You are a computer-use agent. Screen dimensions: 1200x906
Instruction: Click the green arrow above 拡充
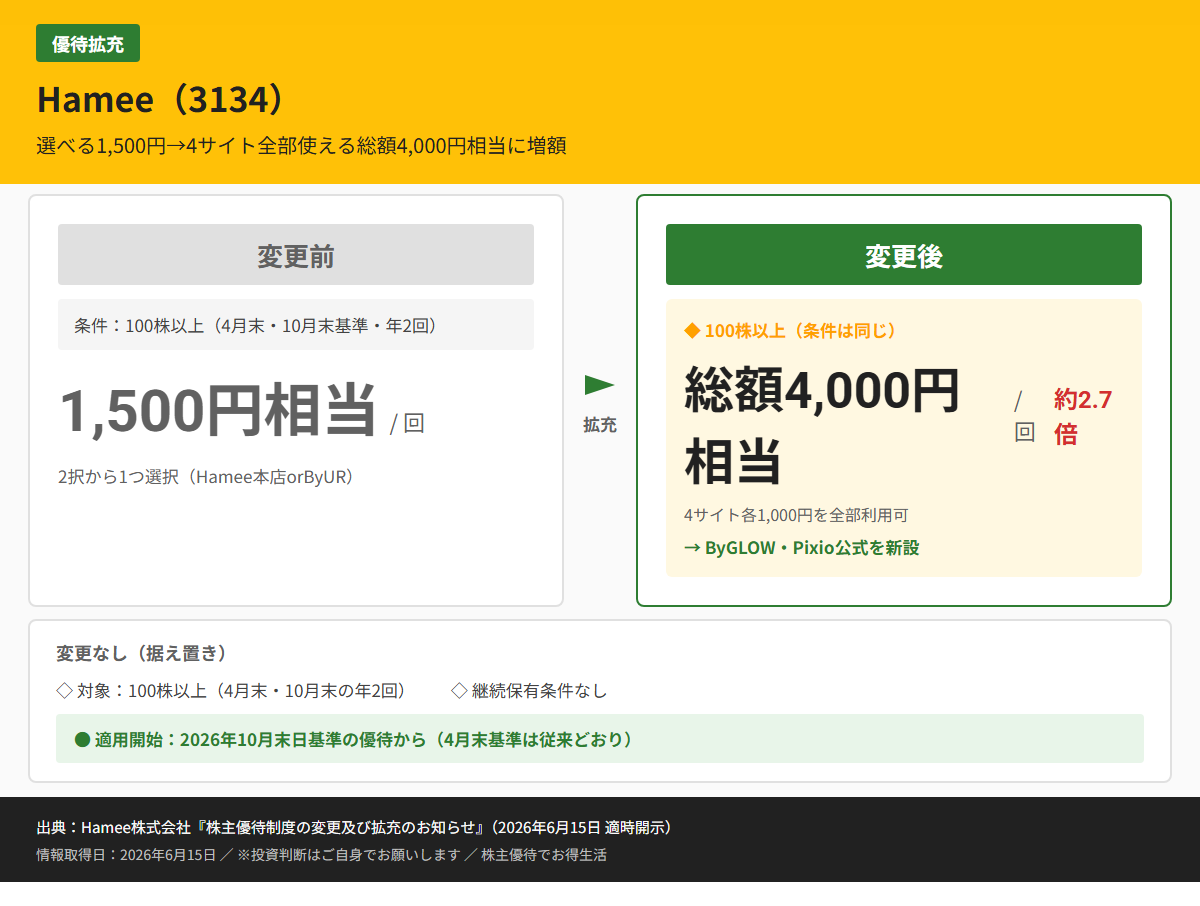(x=599, y=385)
